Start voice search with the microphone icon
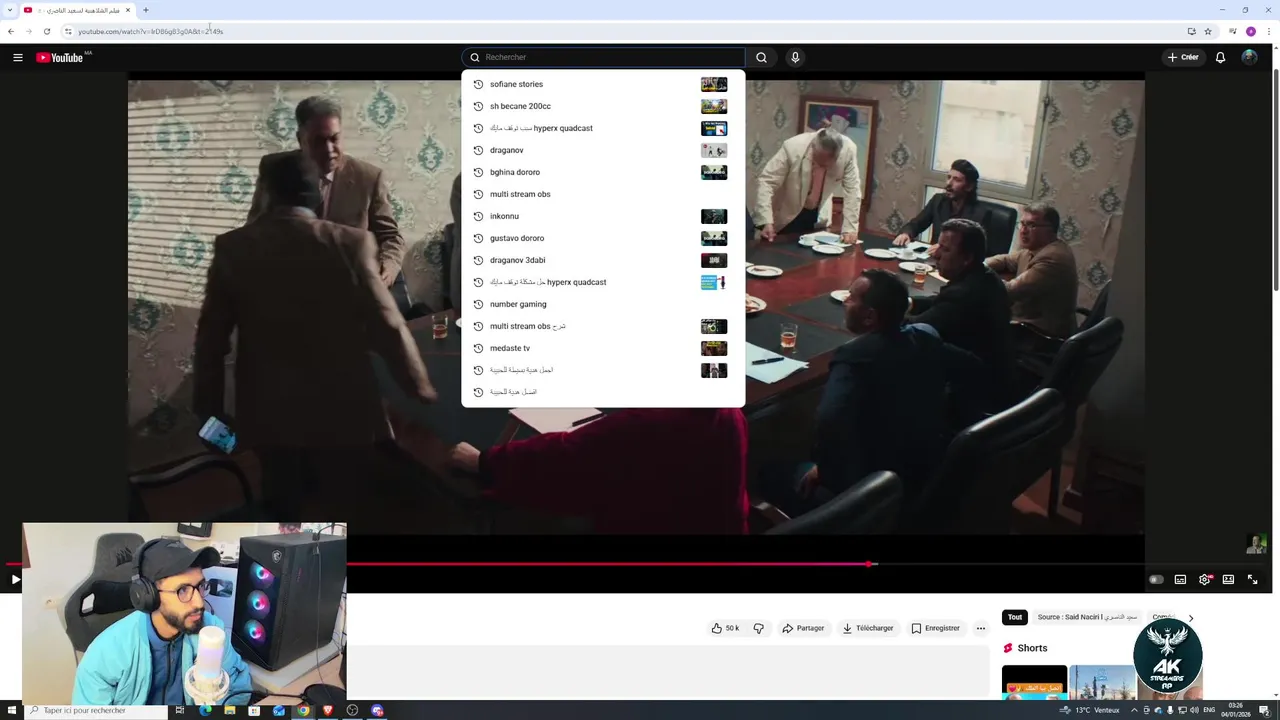 coord(795,57)
